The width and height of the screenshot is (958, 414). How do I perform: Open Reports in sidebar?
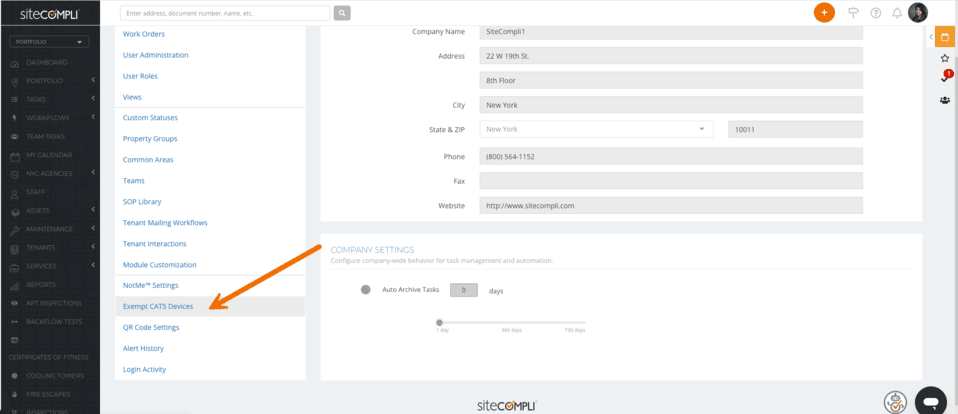click(x=41, y=285)
